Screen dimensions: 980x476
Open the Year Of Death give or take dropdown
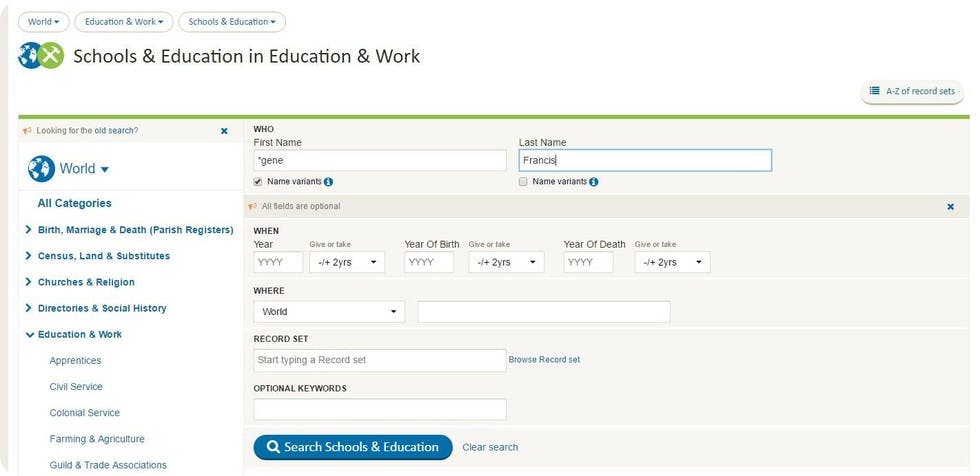coord(672,262)
